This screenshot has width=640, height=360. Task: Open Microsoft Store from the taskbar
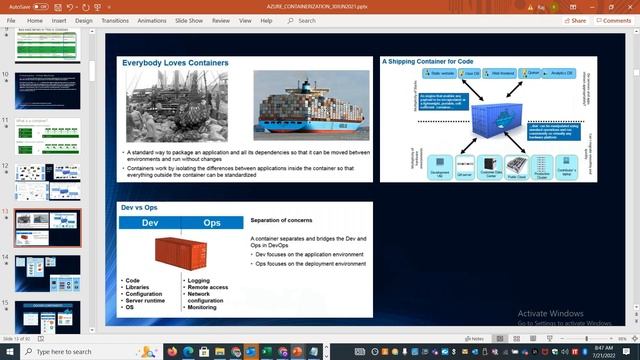[x=204, y=351]
